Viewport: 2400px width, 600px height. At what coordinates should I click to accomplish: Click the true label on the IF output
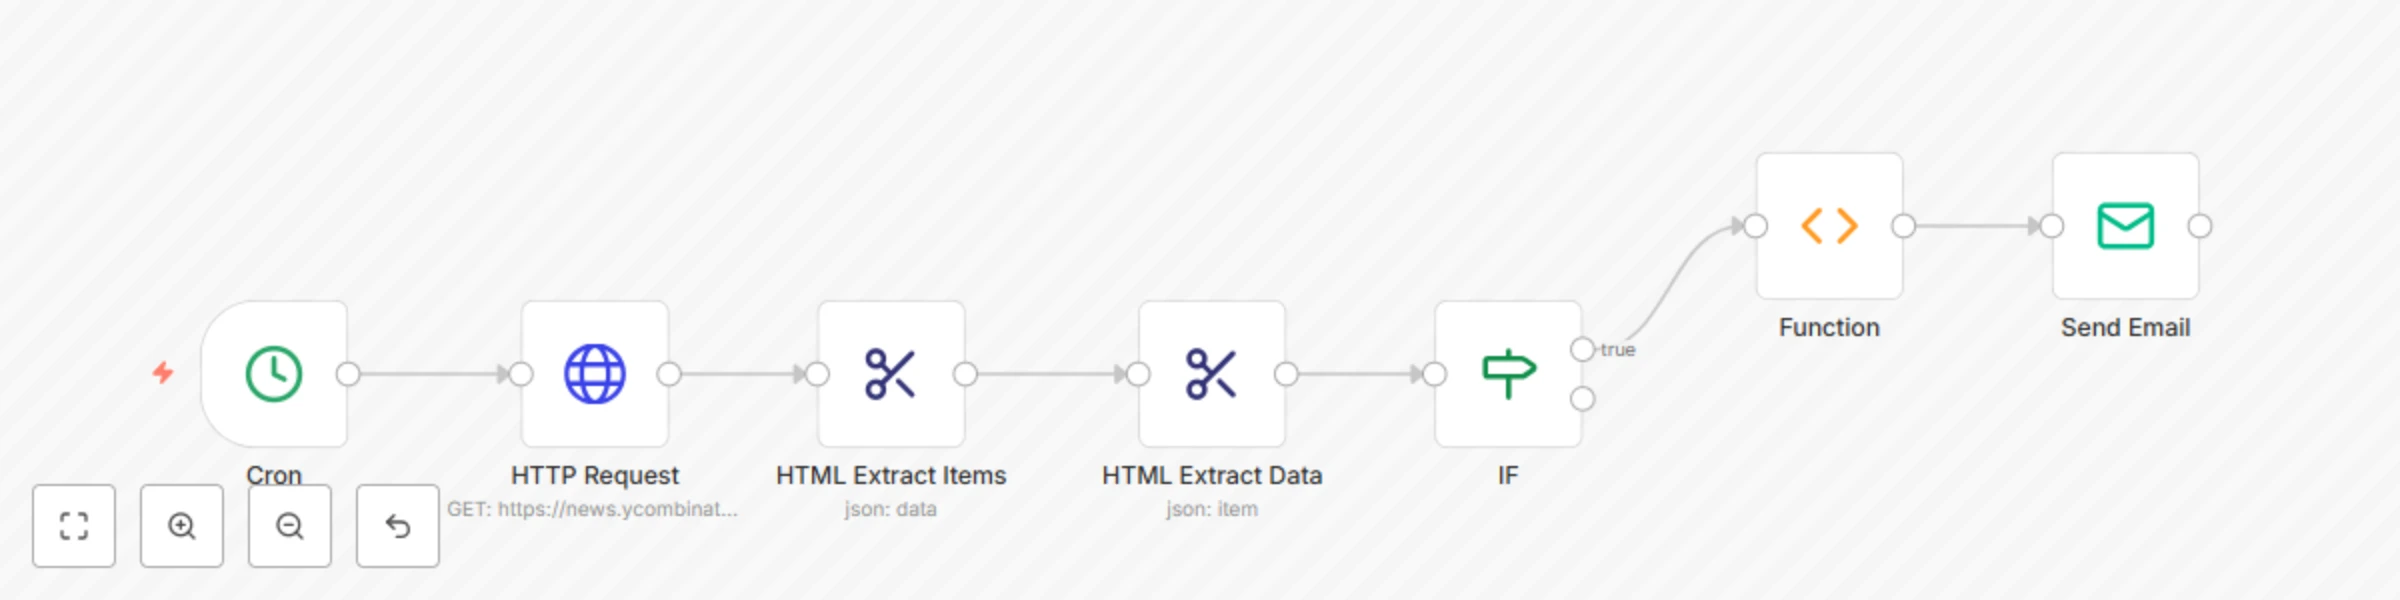tap(1618, 350)
